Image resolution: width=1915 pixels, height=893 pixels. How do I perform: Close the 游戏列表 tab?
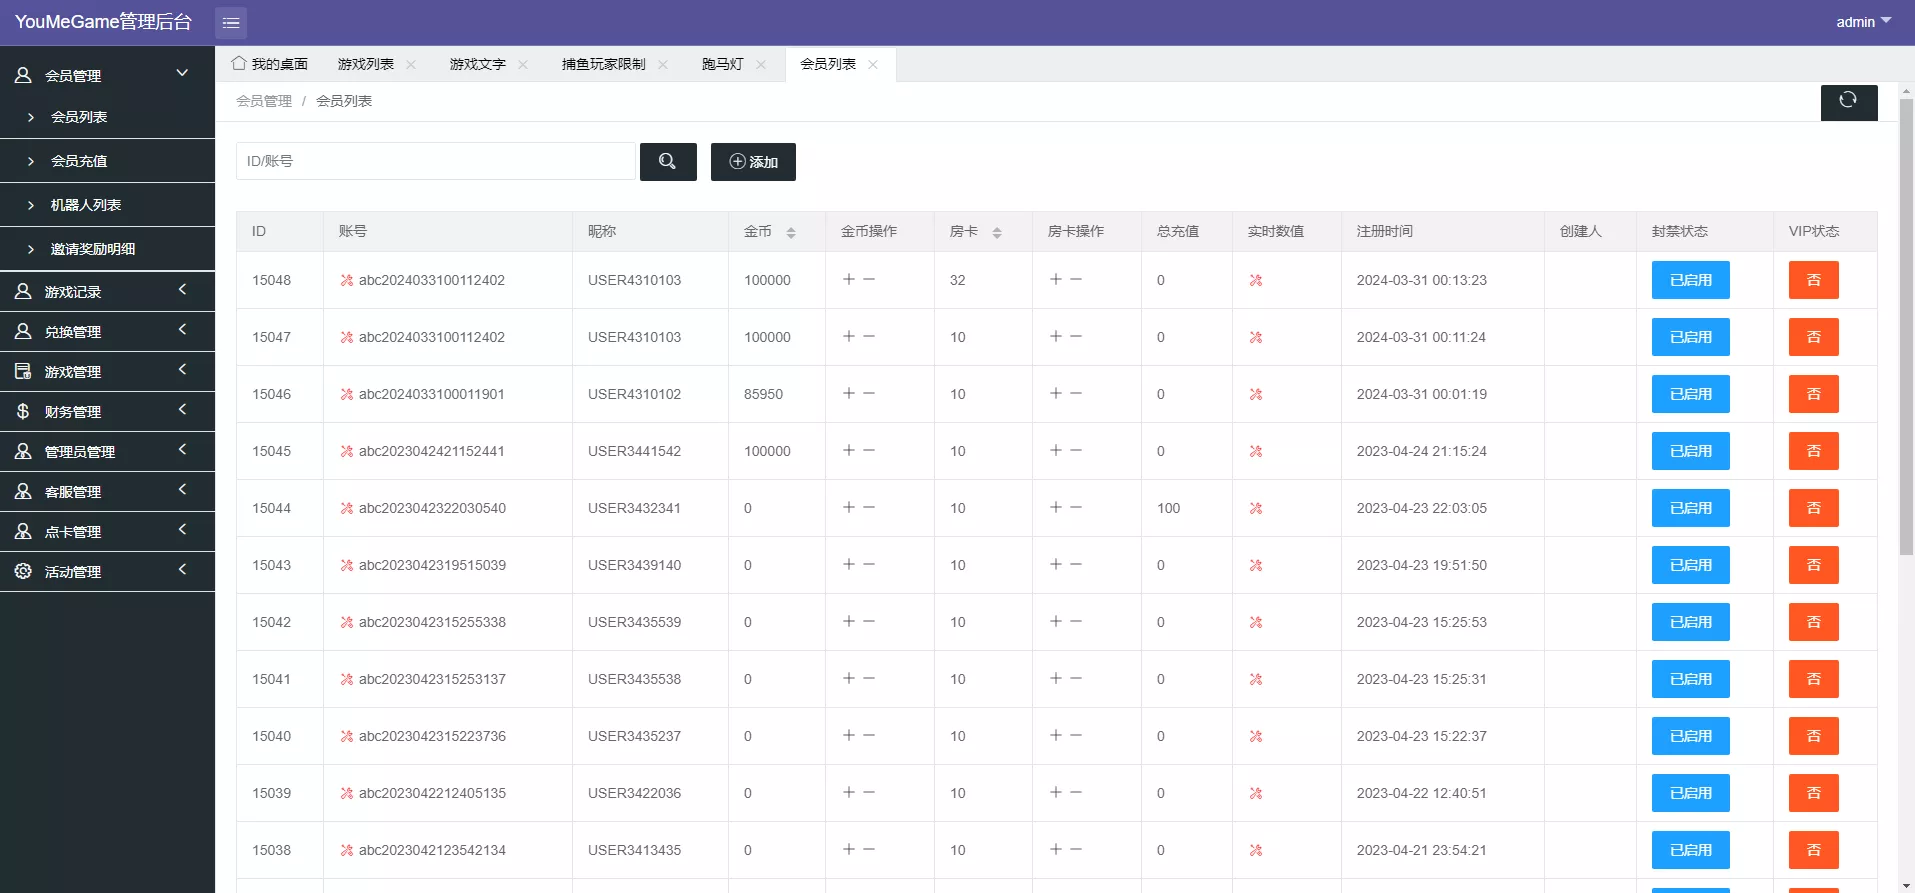411,65
